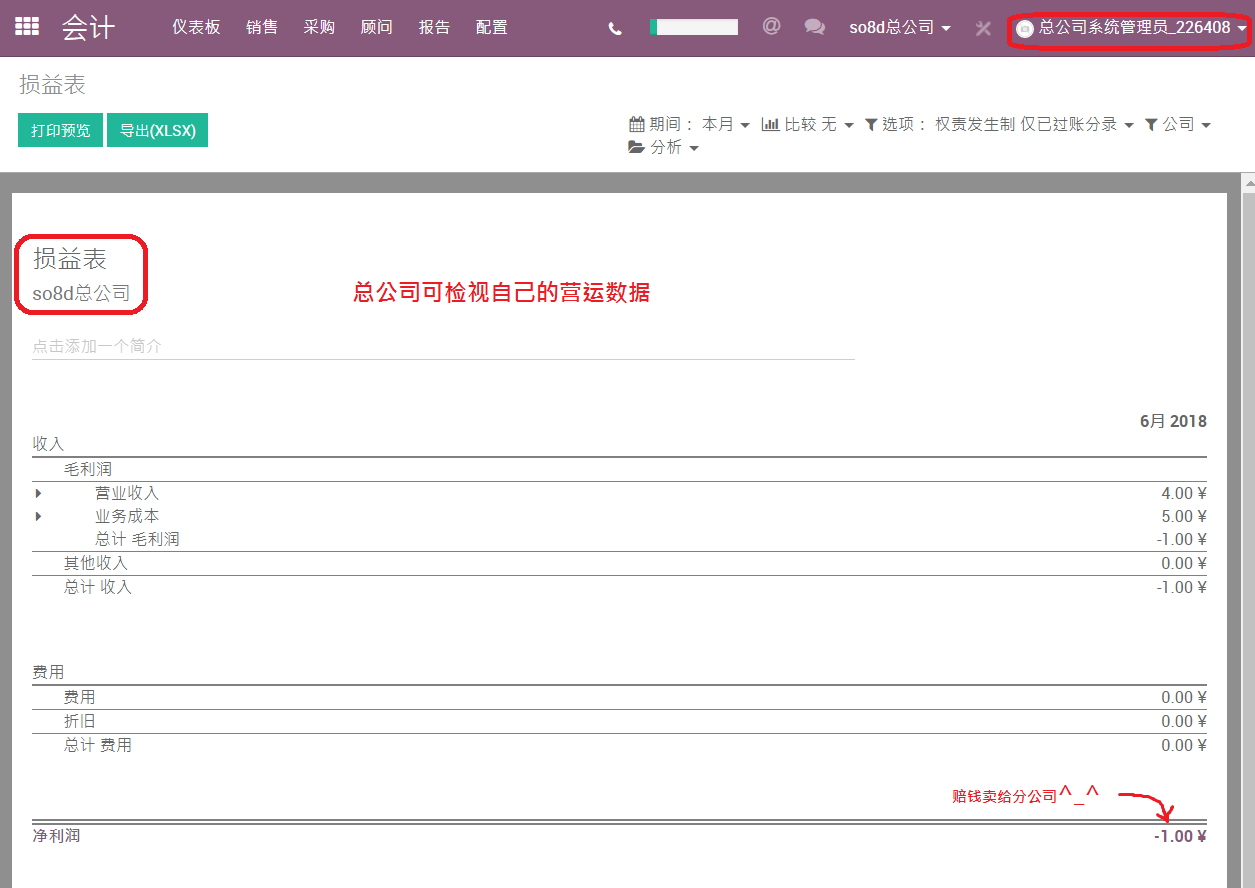Click the filter funnel icon beside 选项
The image size is (1255, 888).
point(871,124)
